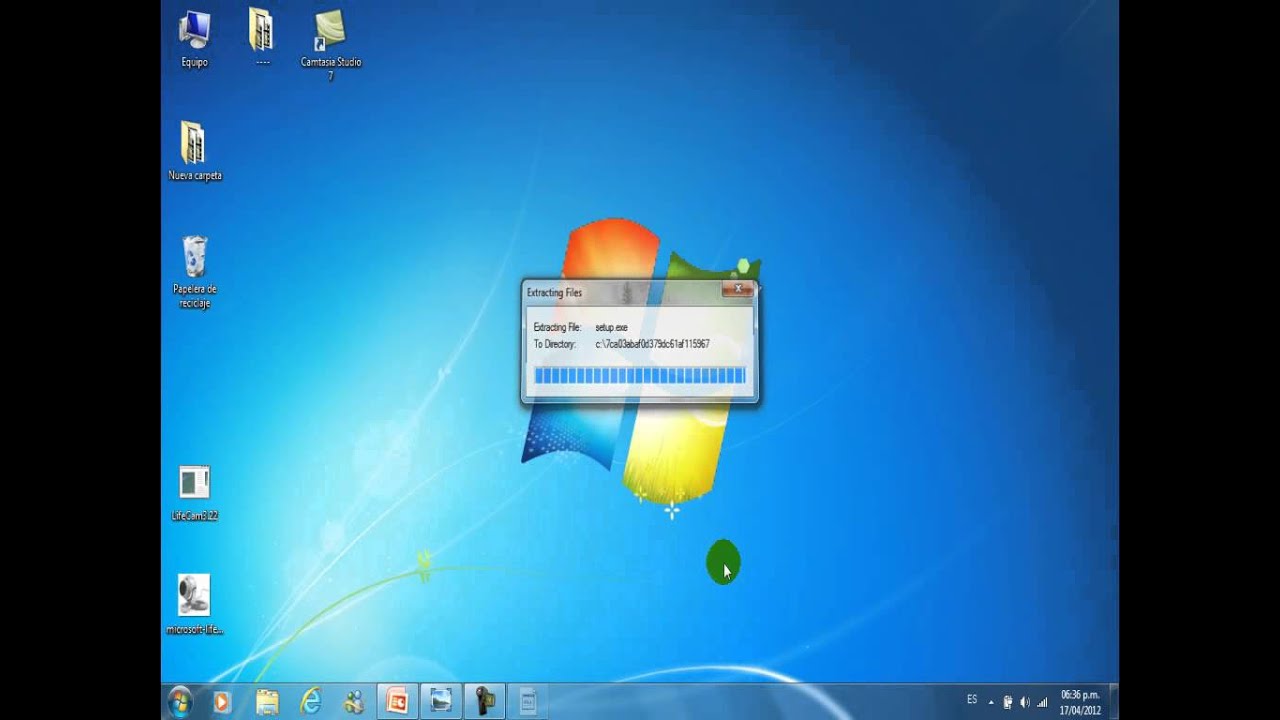Image resolution: width=1280 pixels, height=720 pixels.
Task: Open the network signal tray icon
Action: pos(1042,702)
